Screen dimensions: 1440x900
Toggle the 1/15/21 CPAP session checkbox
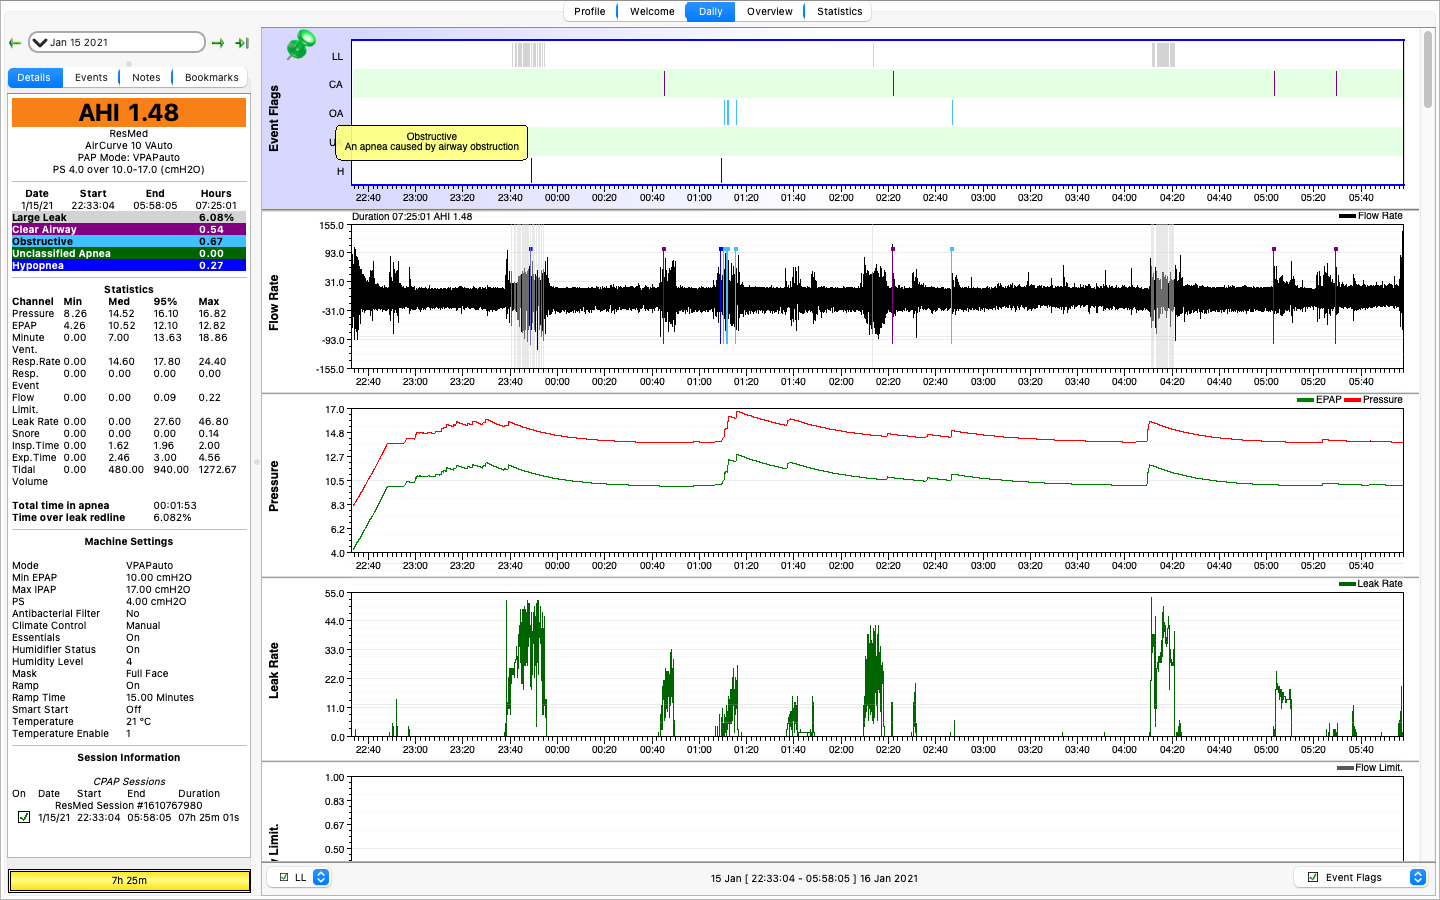tap(24, 817)
